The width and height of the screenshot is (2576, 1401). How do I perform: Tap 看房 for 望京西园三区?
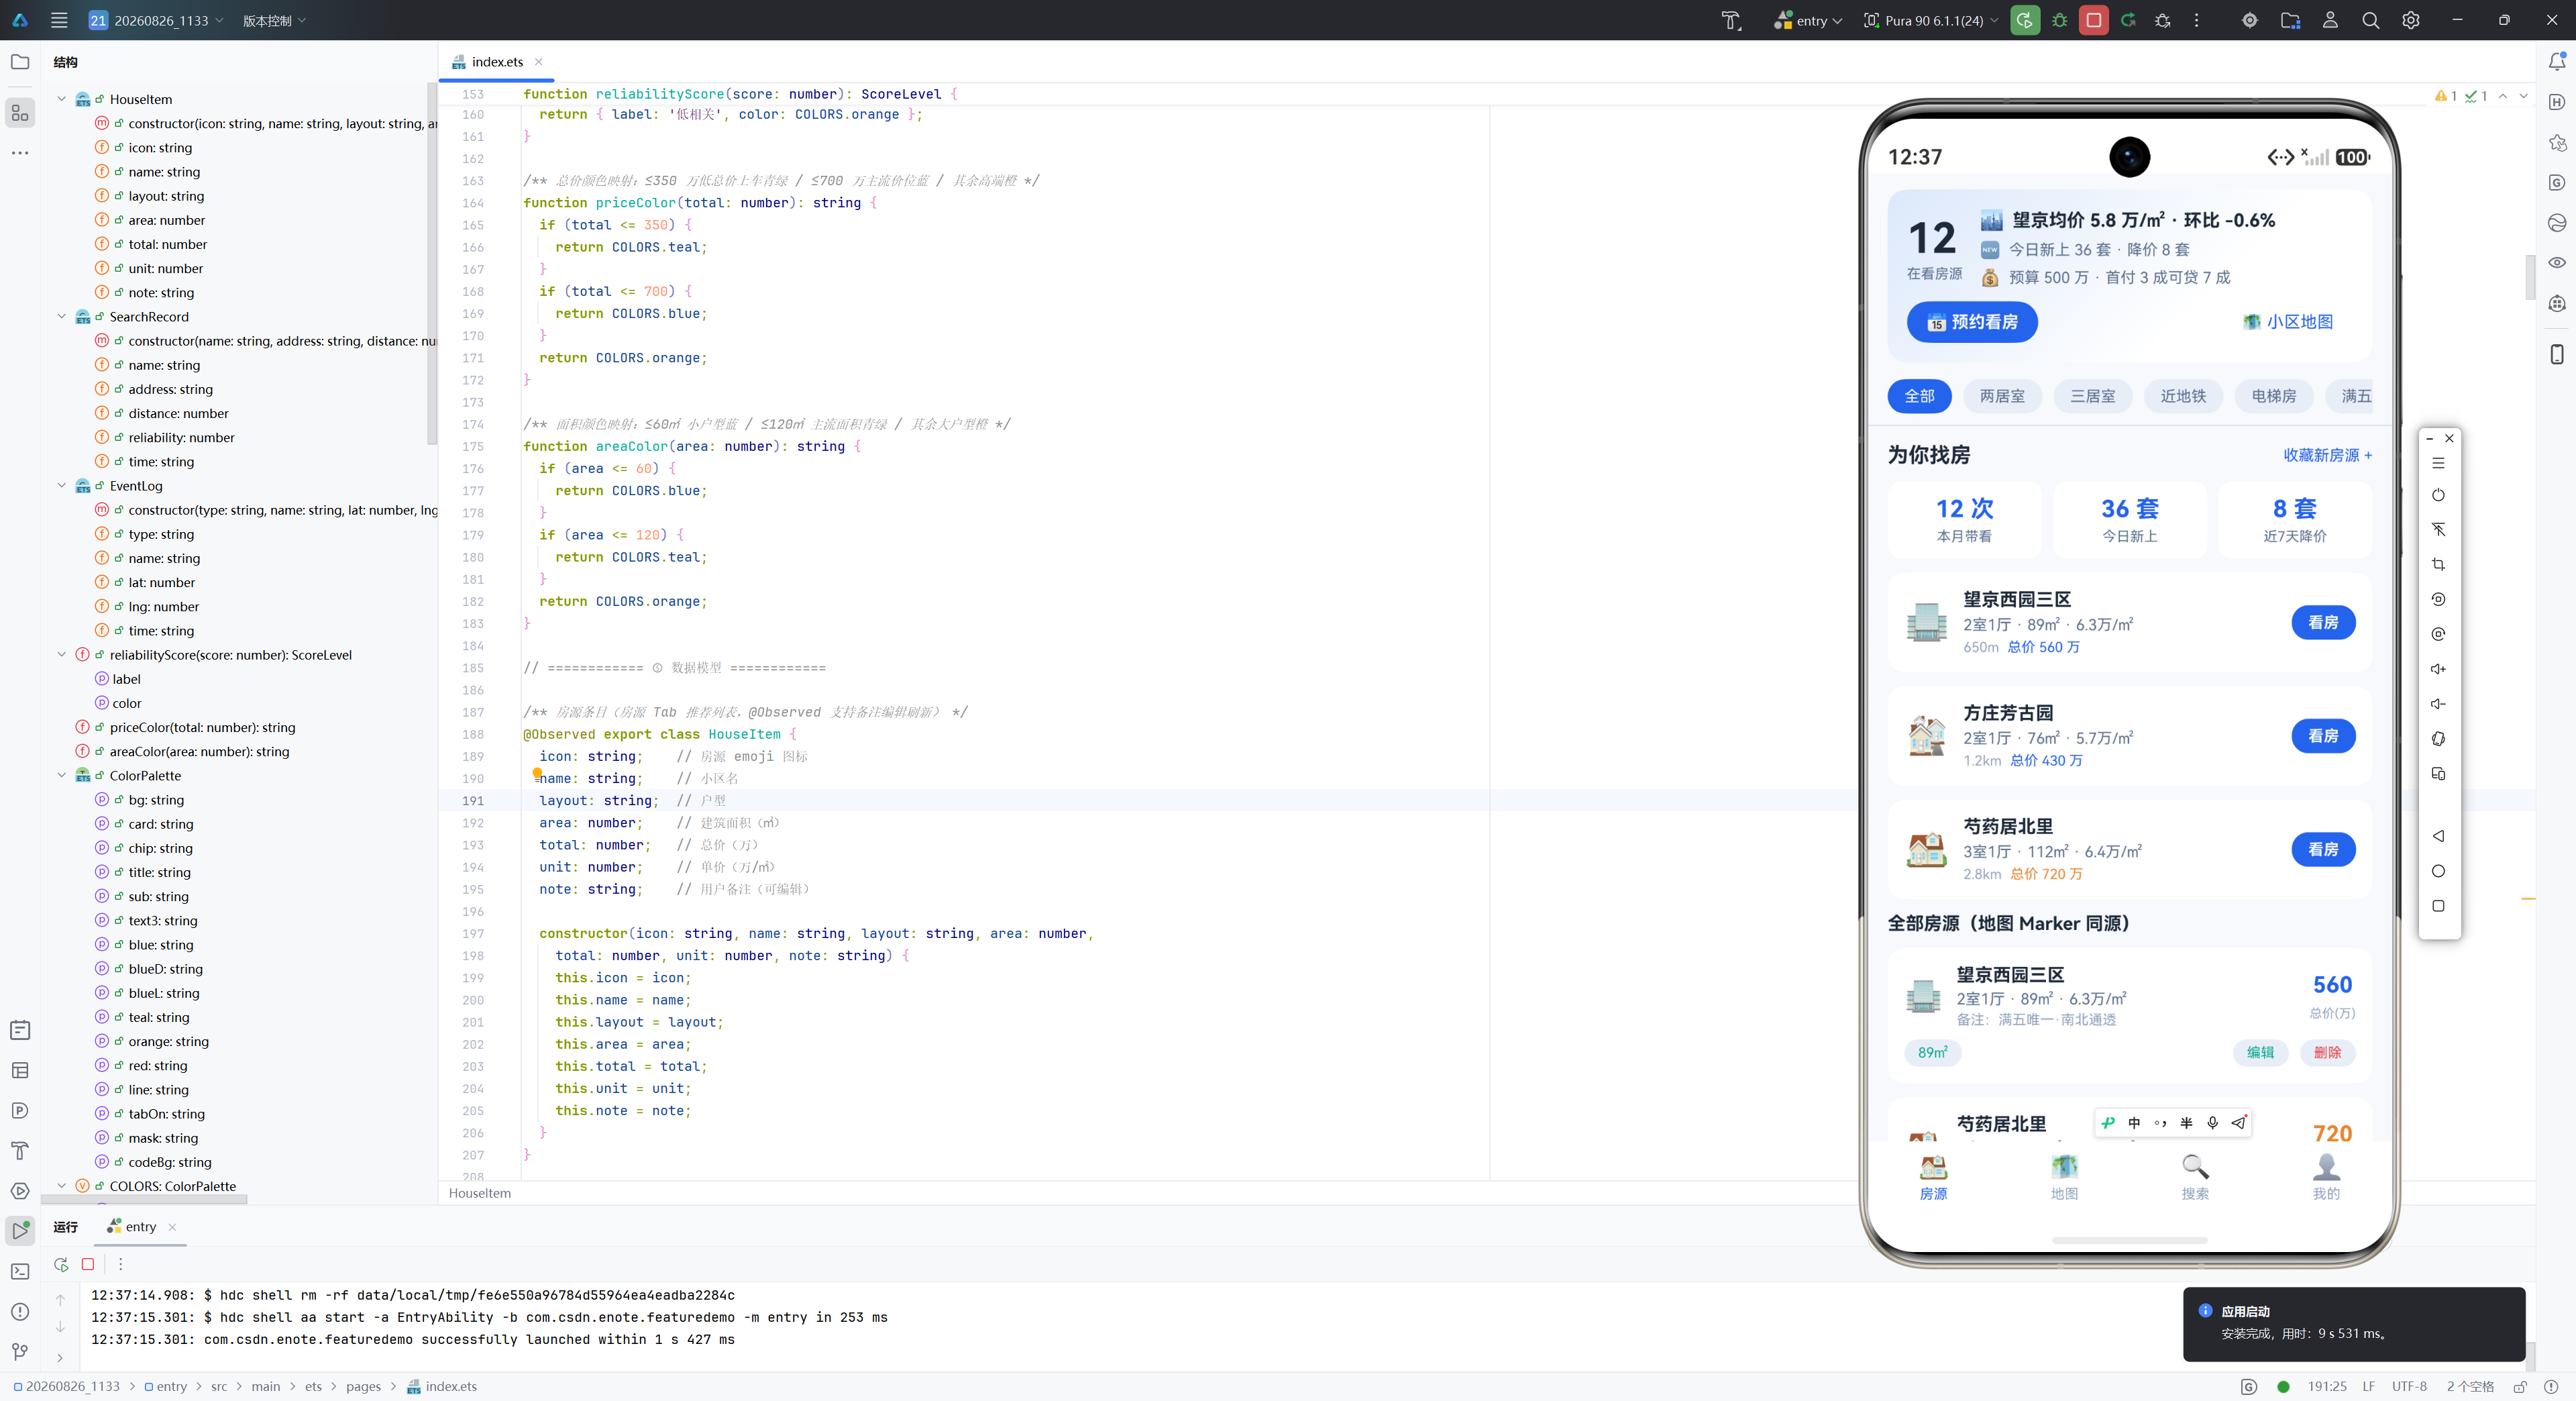[x=2323, y=622]
